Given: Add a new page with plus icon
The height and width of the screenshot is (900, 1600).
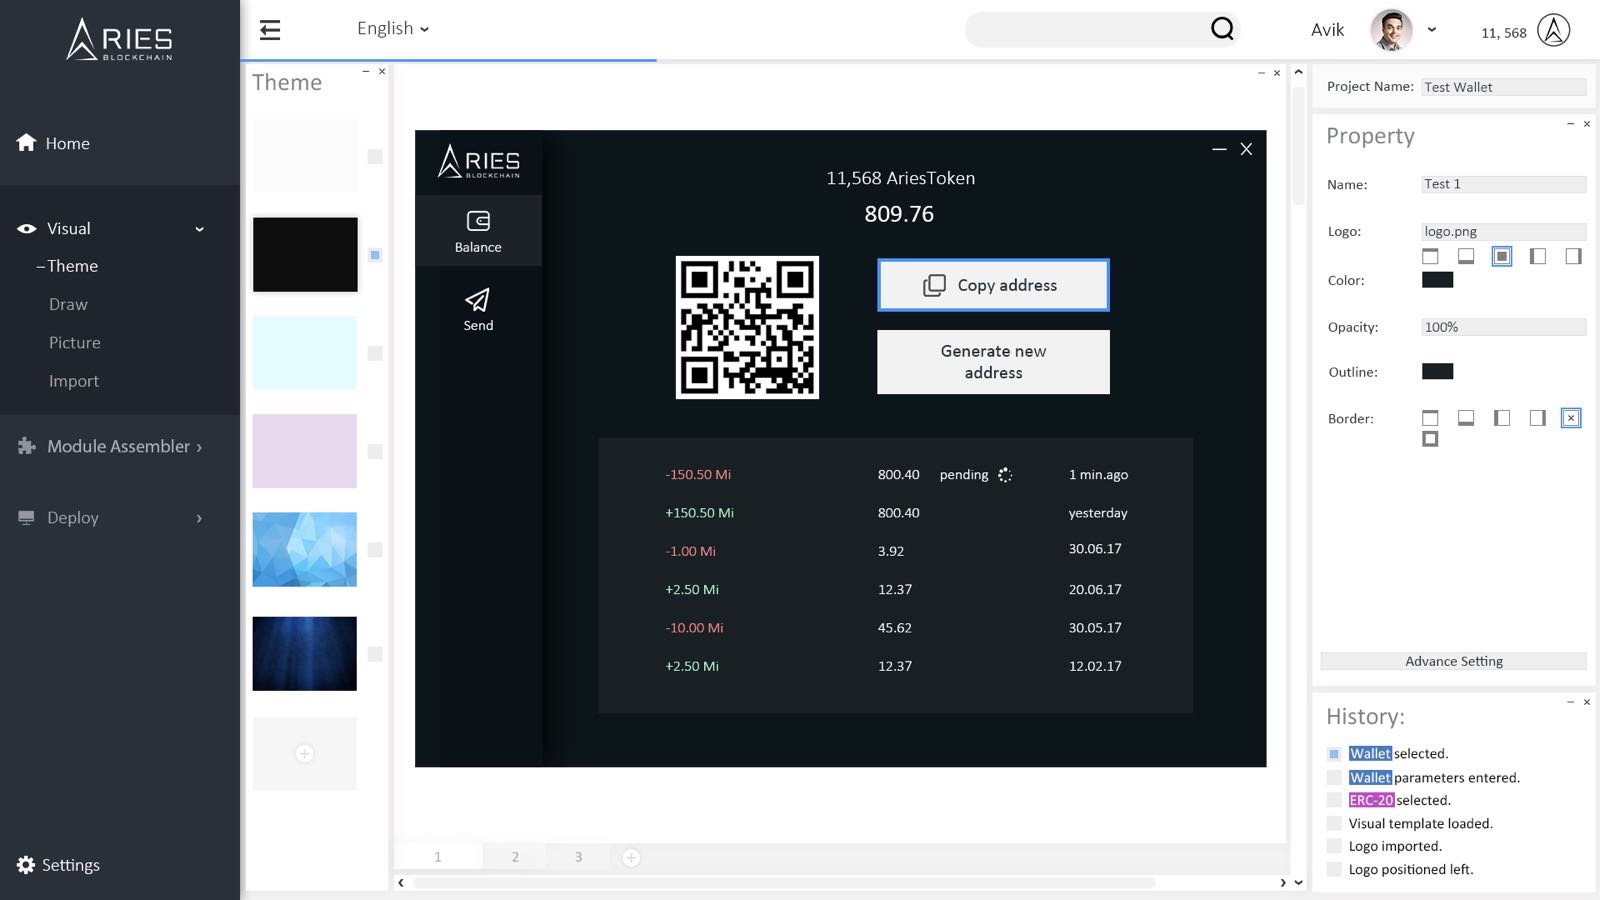Looking at the screenshot, I should tap(631, 857).
